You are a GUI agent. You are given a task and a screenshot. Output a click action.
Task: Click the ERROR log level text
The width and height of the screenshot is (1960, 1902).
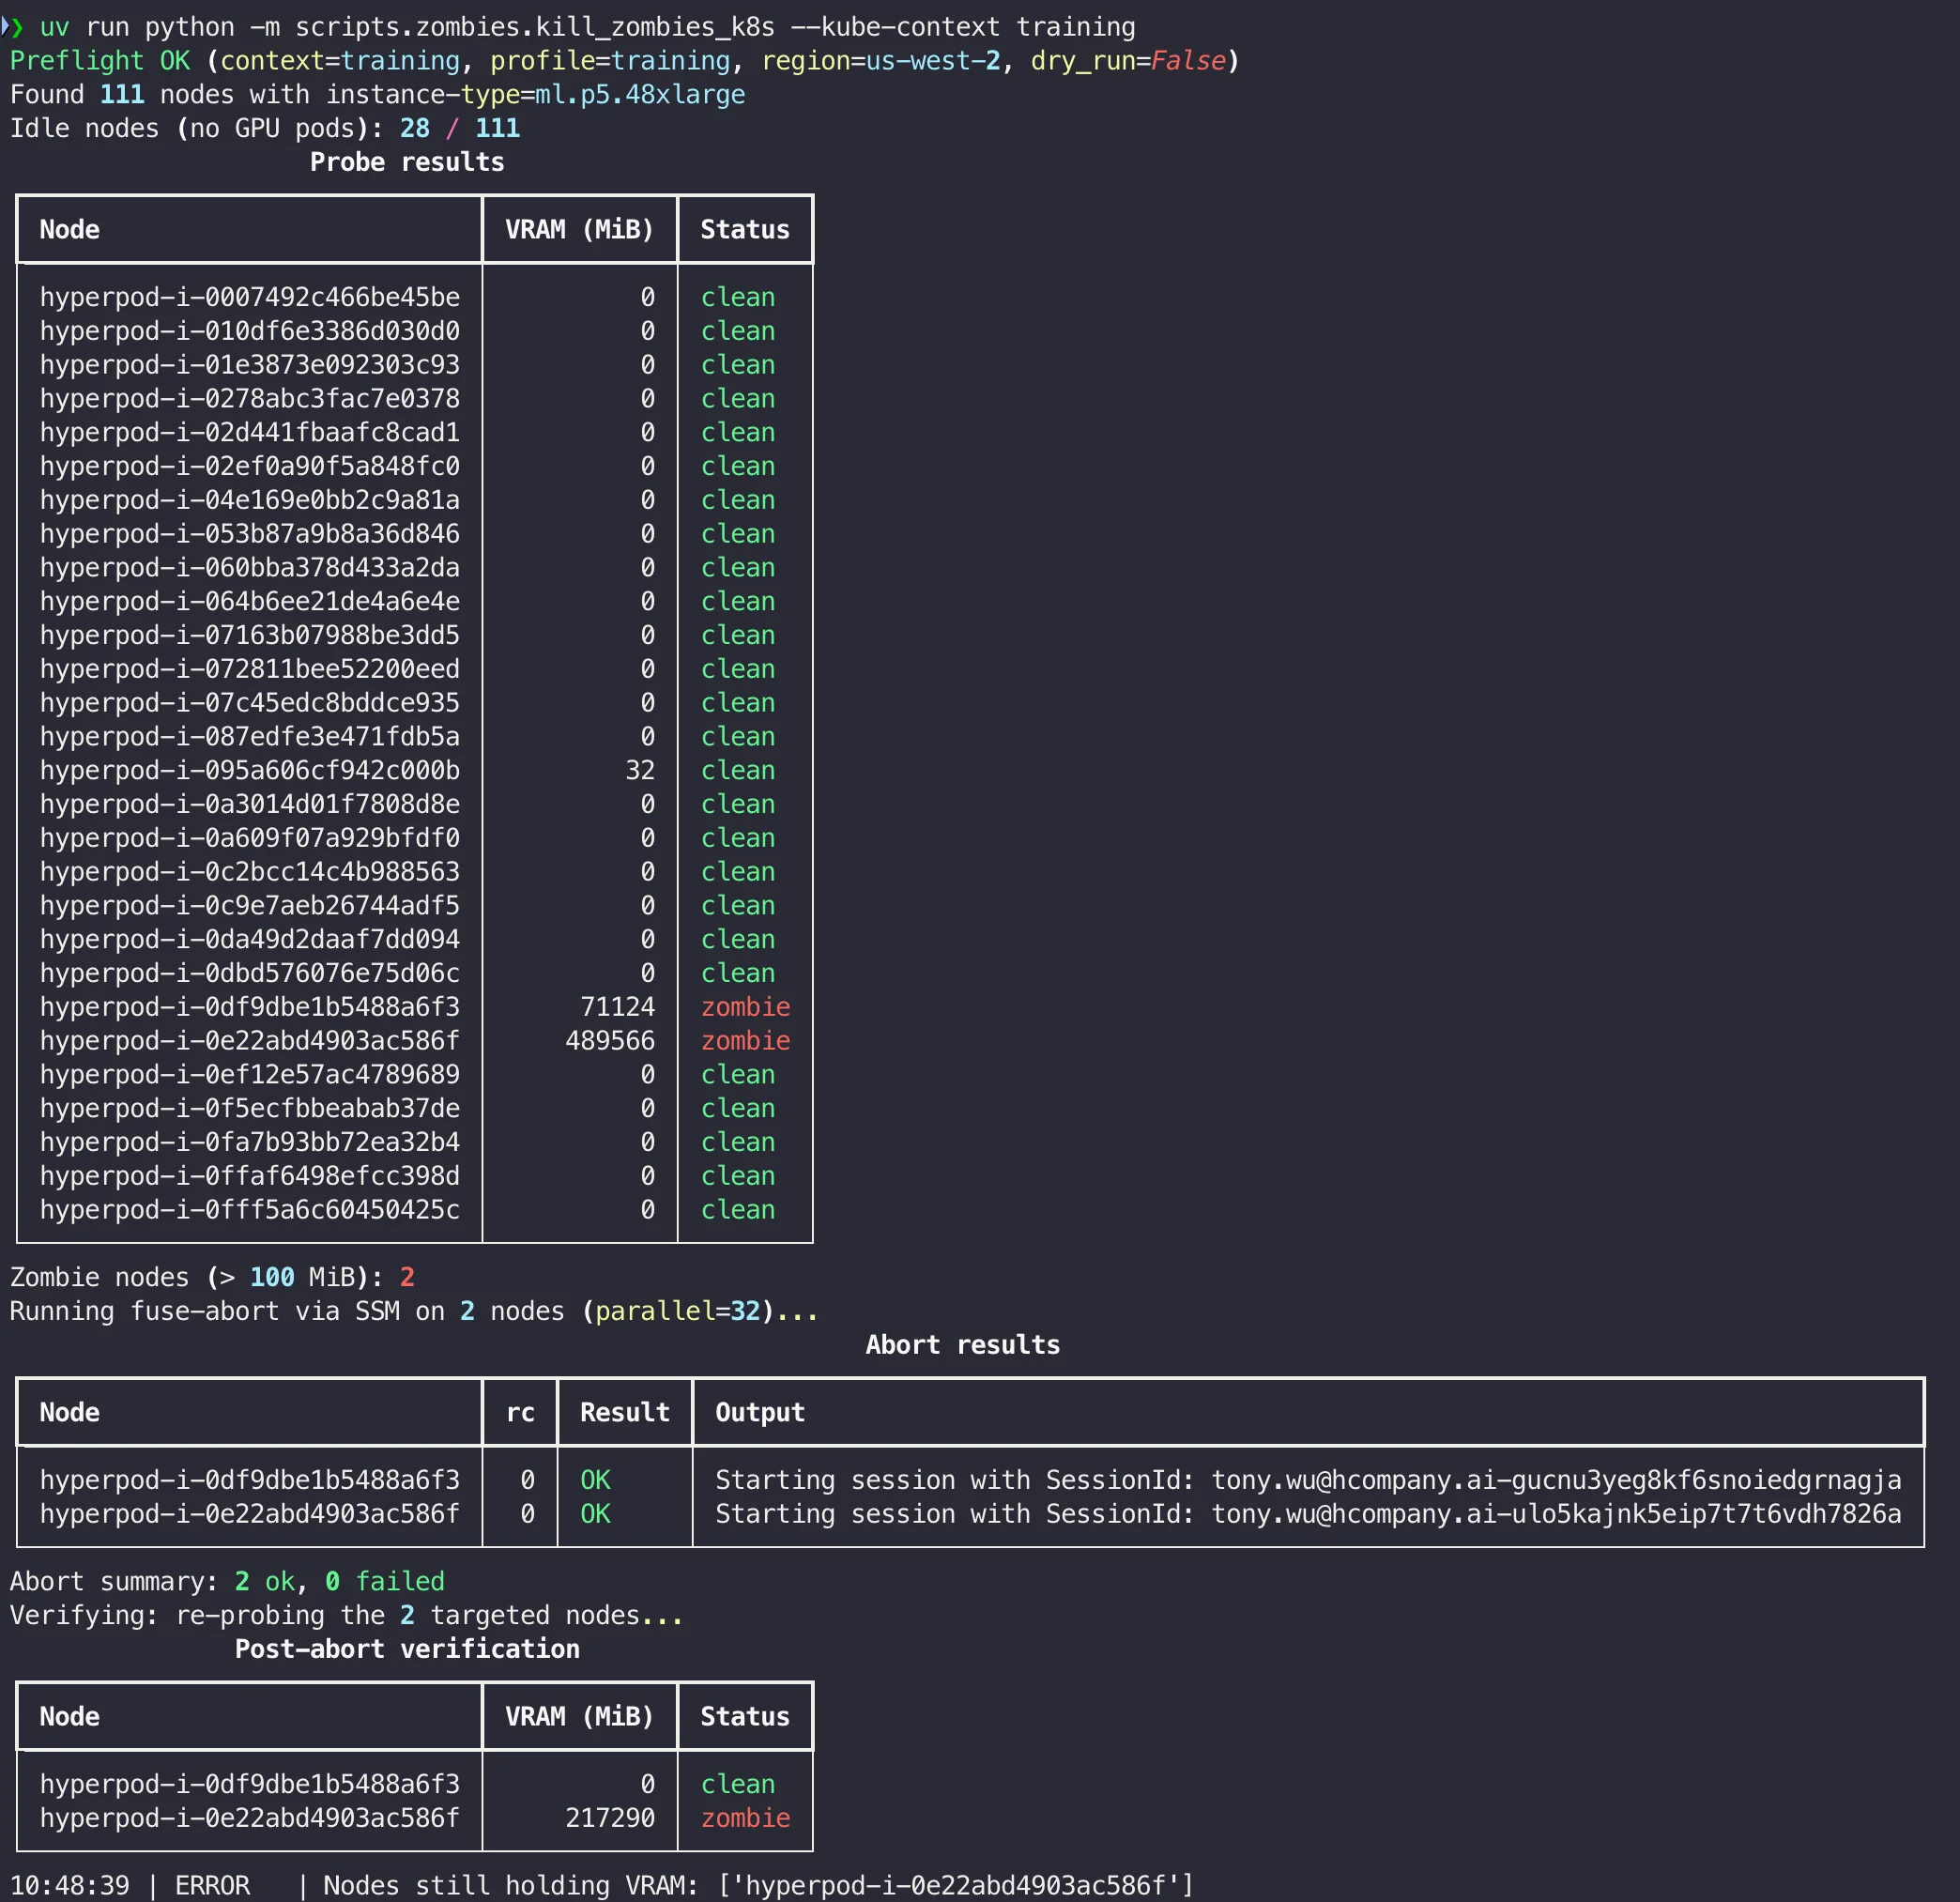(212, 1886)
